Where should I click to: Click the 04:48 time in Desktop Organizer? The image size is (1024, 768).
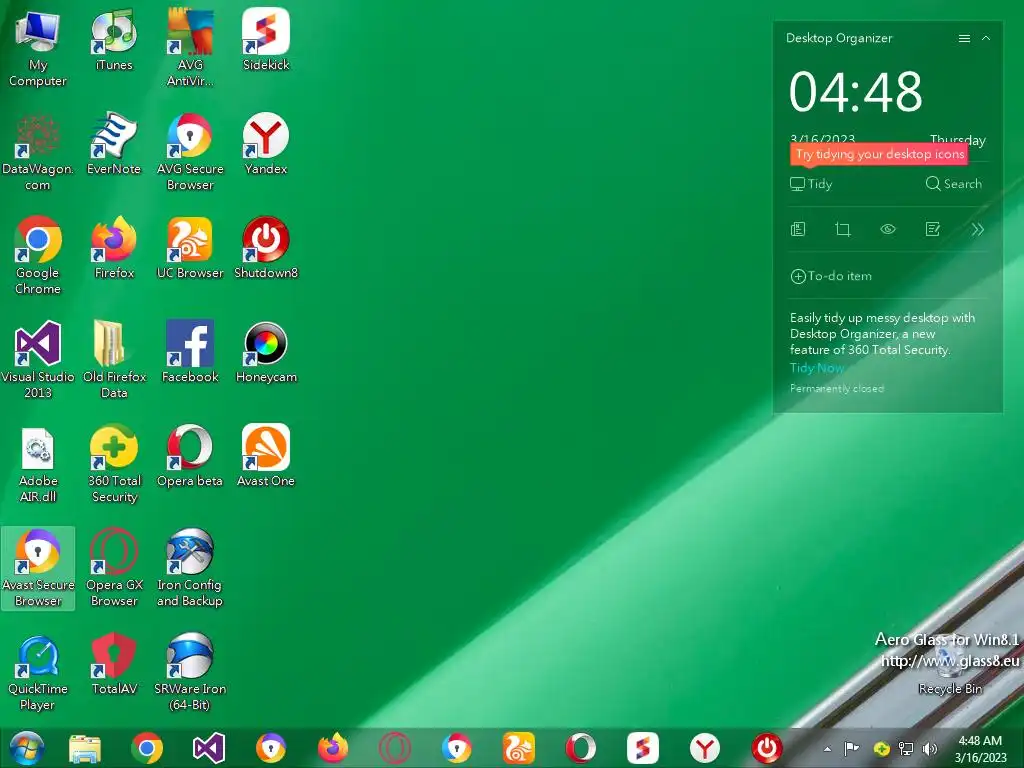coord(856,91)
